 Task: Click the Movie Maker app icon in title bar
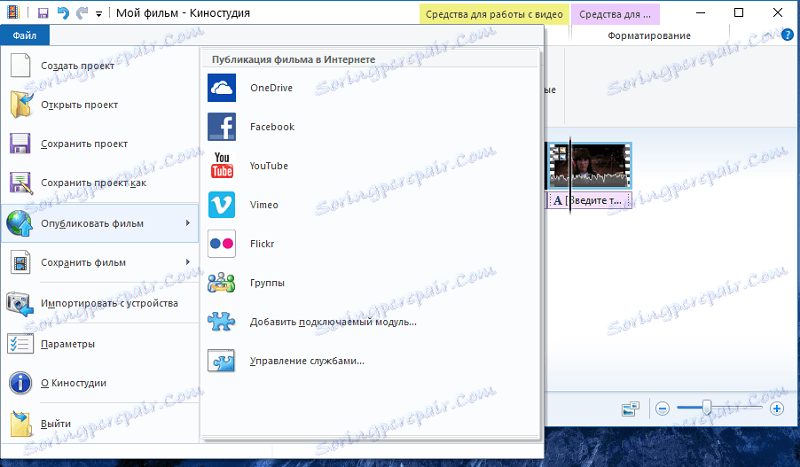[x=13, y=12]
